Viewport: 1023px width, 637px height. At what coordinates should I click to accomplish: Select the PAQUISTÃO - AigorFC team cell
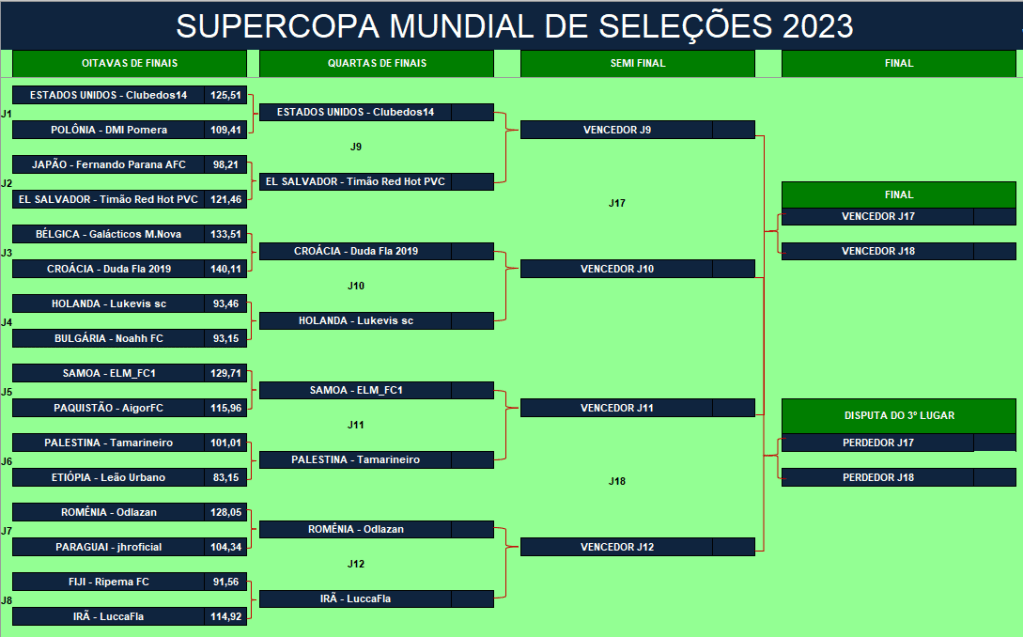(x=109, y=408)
